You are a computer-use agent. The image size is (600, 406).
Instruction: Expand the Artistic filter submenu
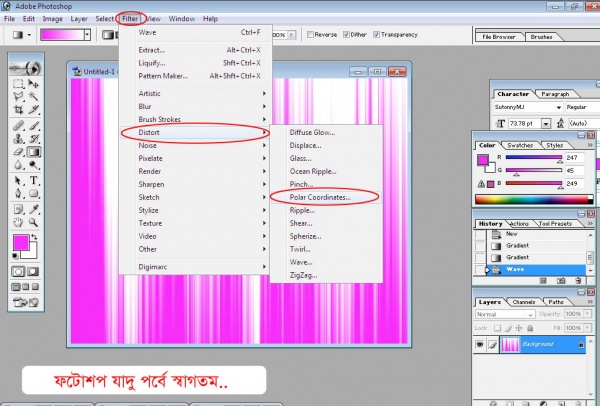(x=196, y=93)
